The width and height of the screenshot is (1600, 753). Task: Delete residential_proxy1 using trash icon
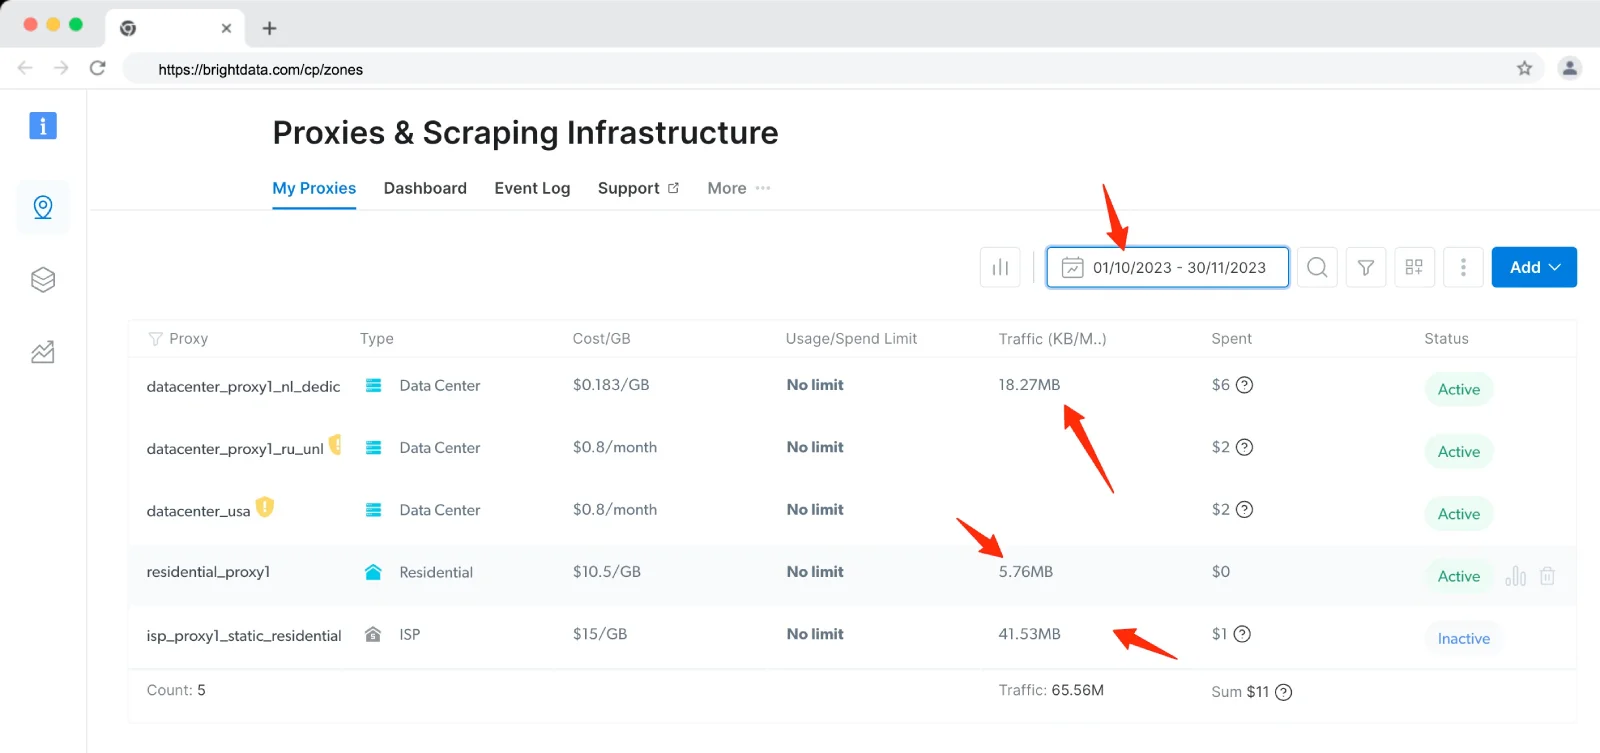1547,576
